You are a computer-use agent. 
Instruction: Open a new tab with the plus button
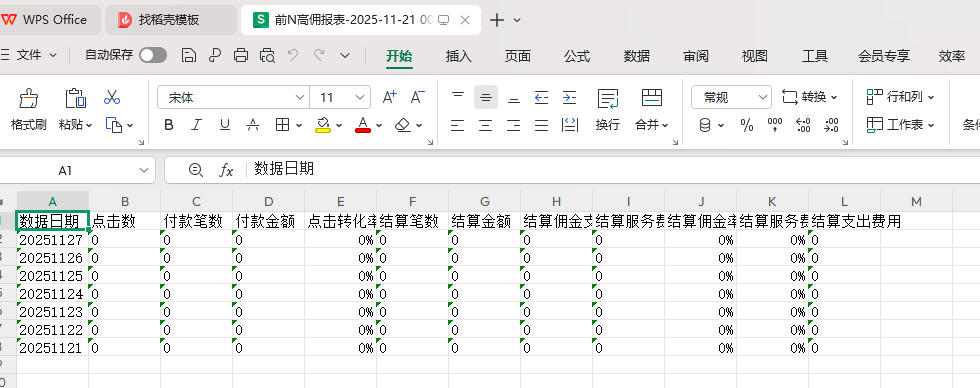click(x=497, y=20)
